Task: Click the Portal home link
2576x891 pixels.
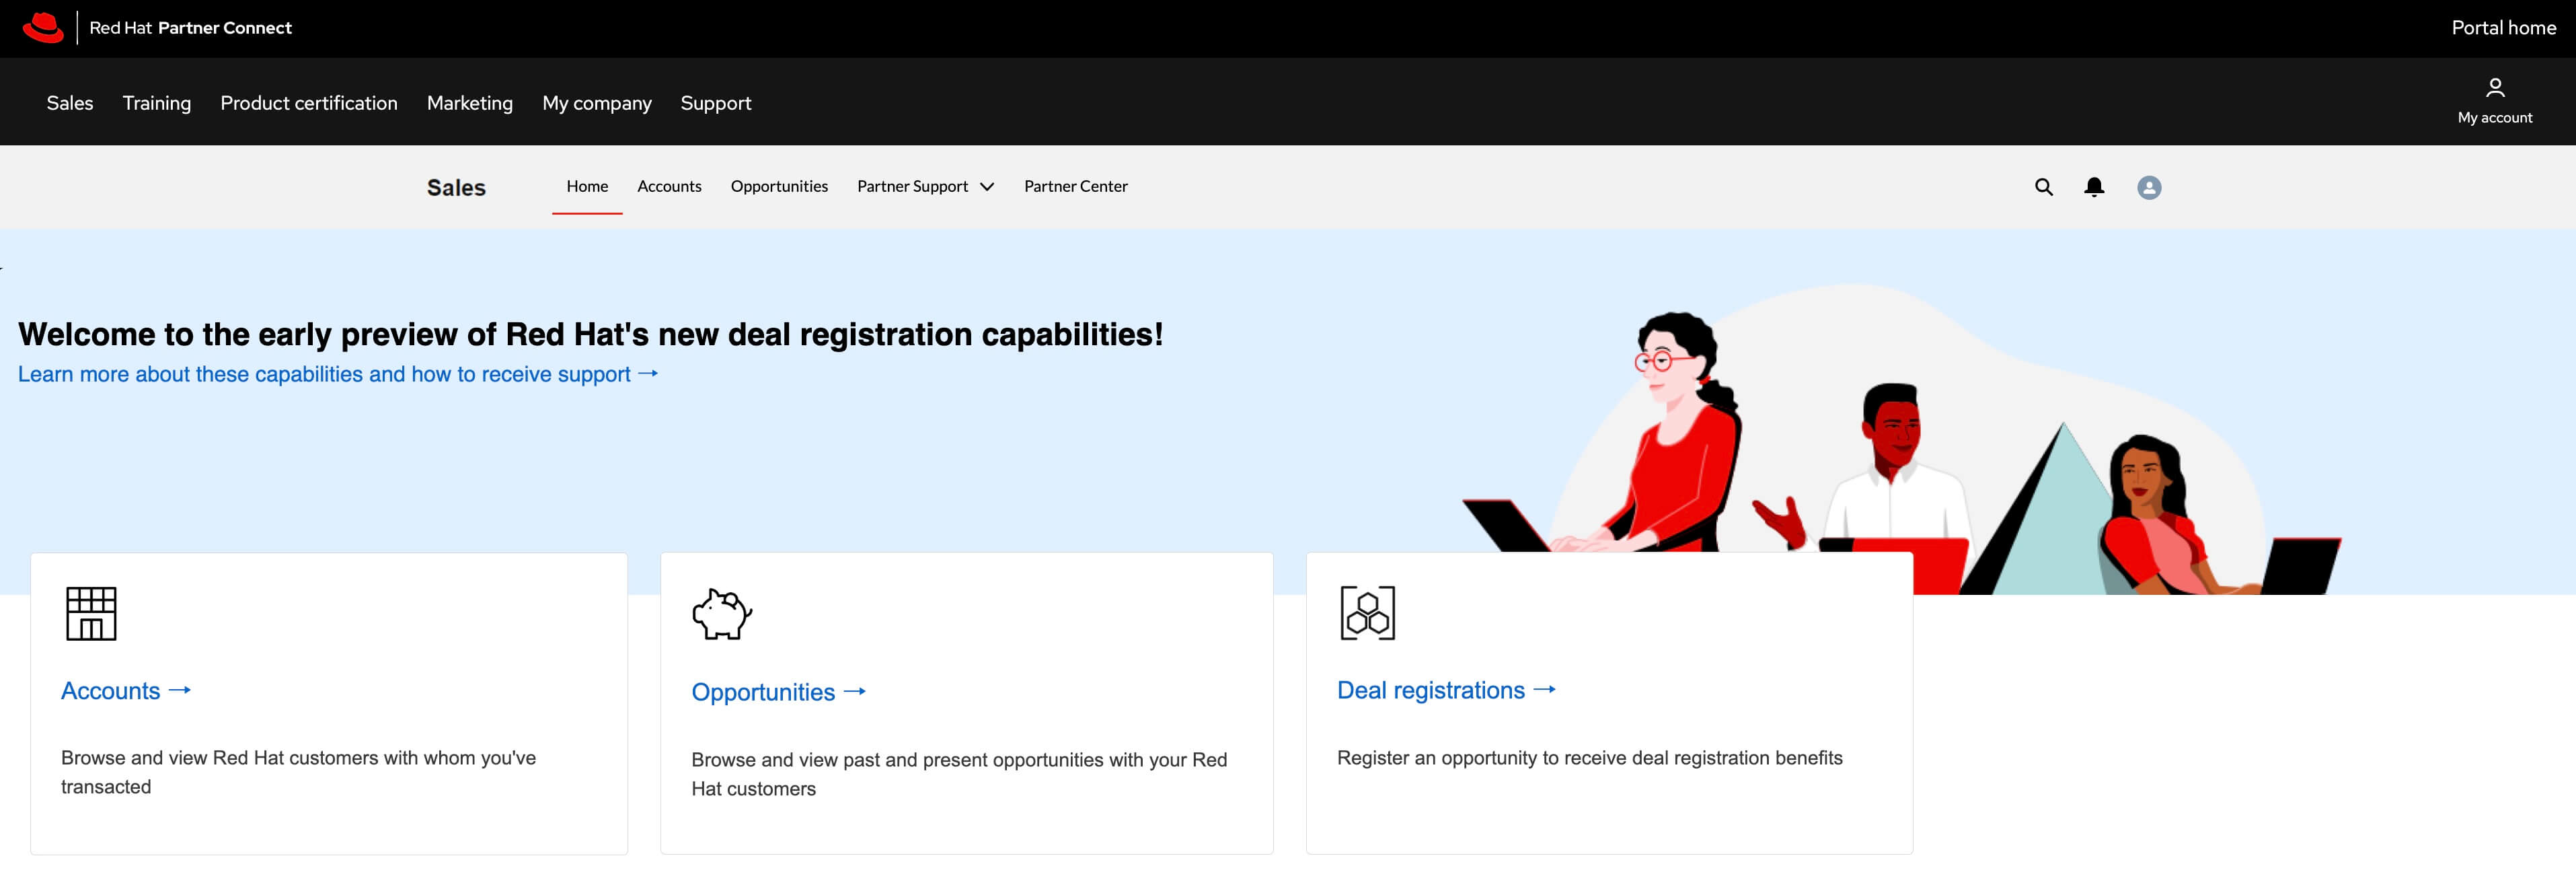Action: point(2503,28)
